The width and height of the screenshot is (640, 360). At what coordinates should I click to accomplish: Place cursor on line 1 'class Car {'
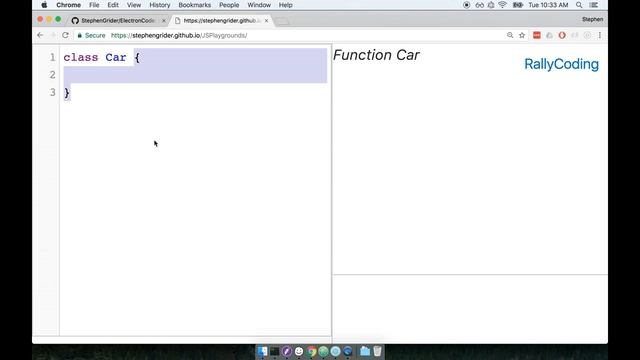click(x=101, y=58)
